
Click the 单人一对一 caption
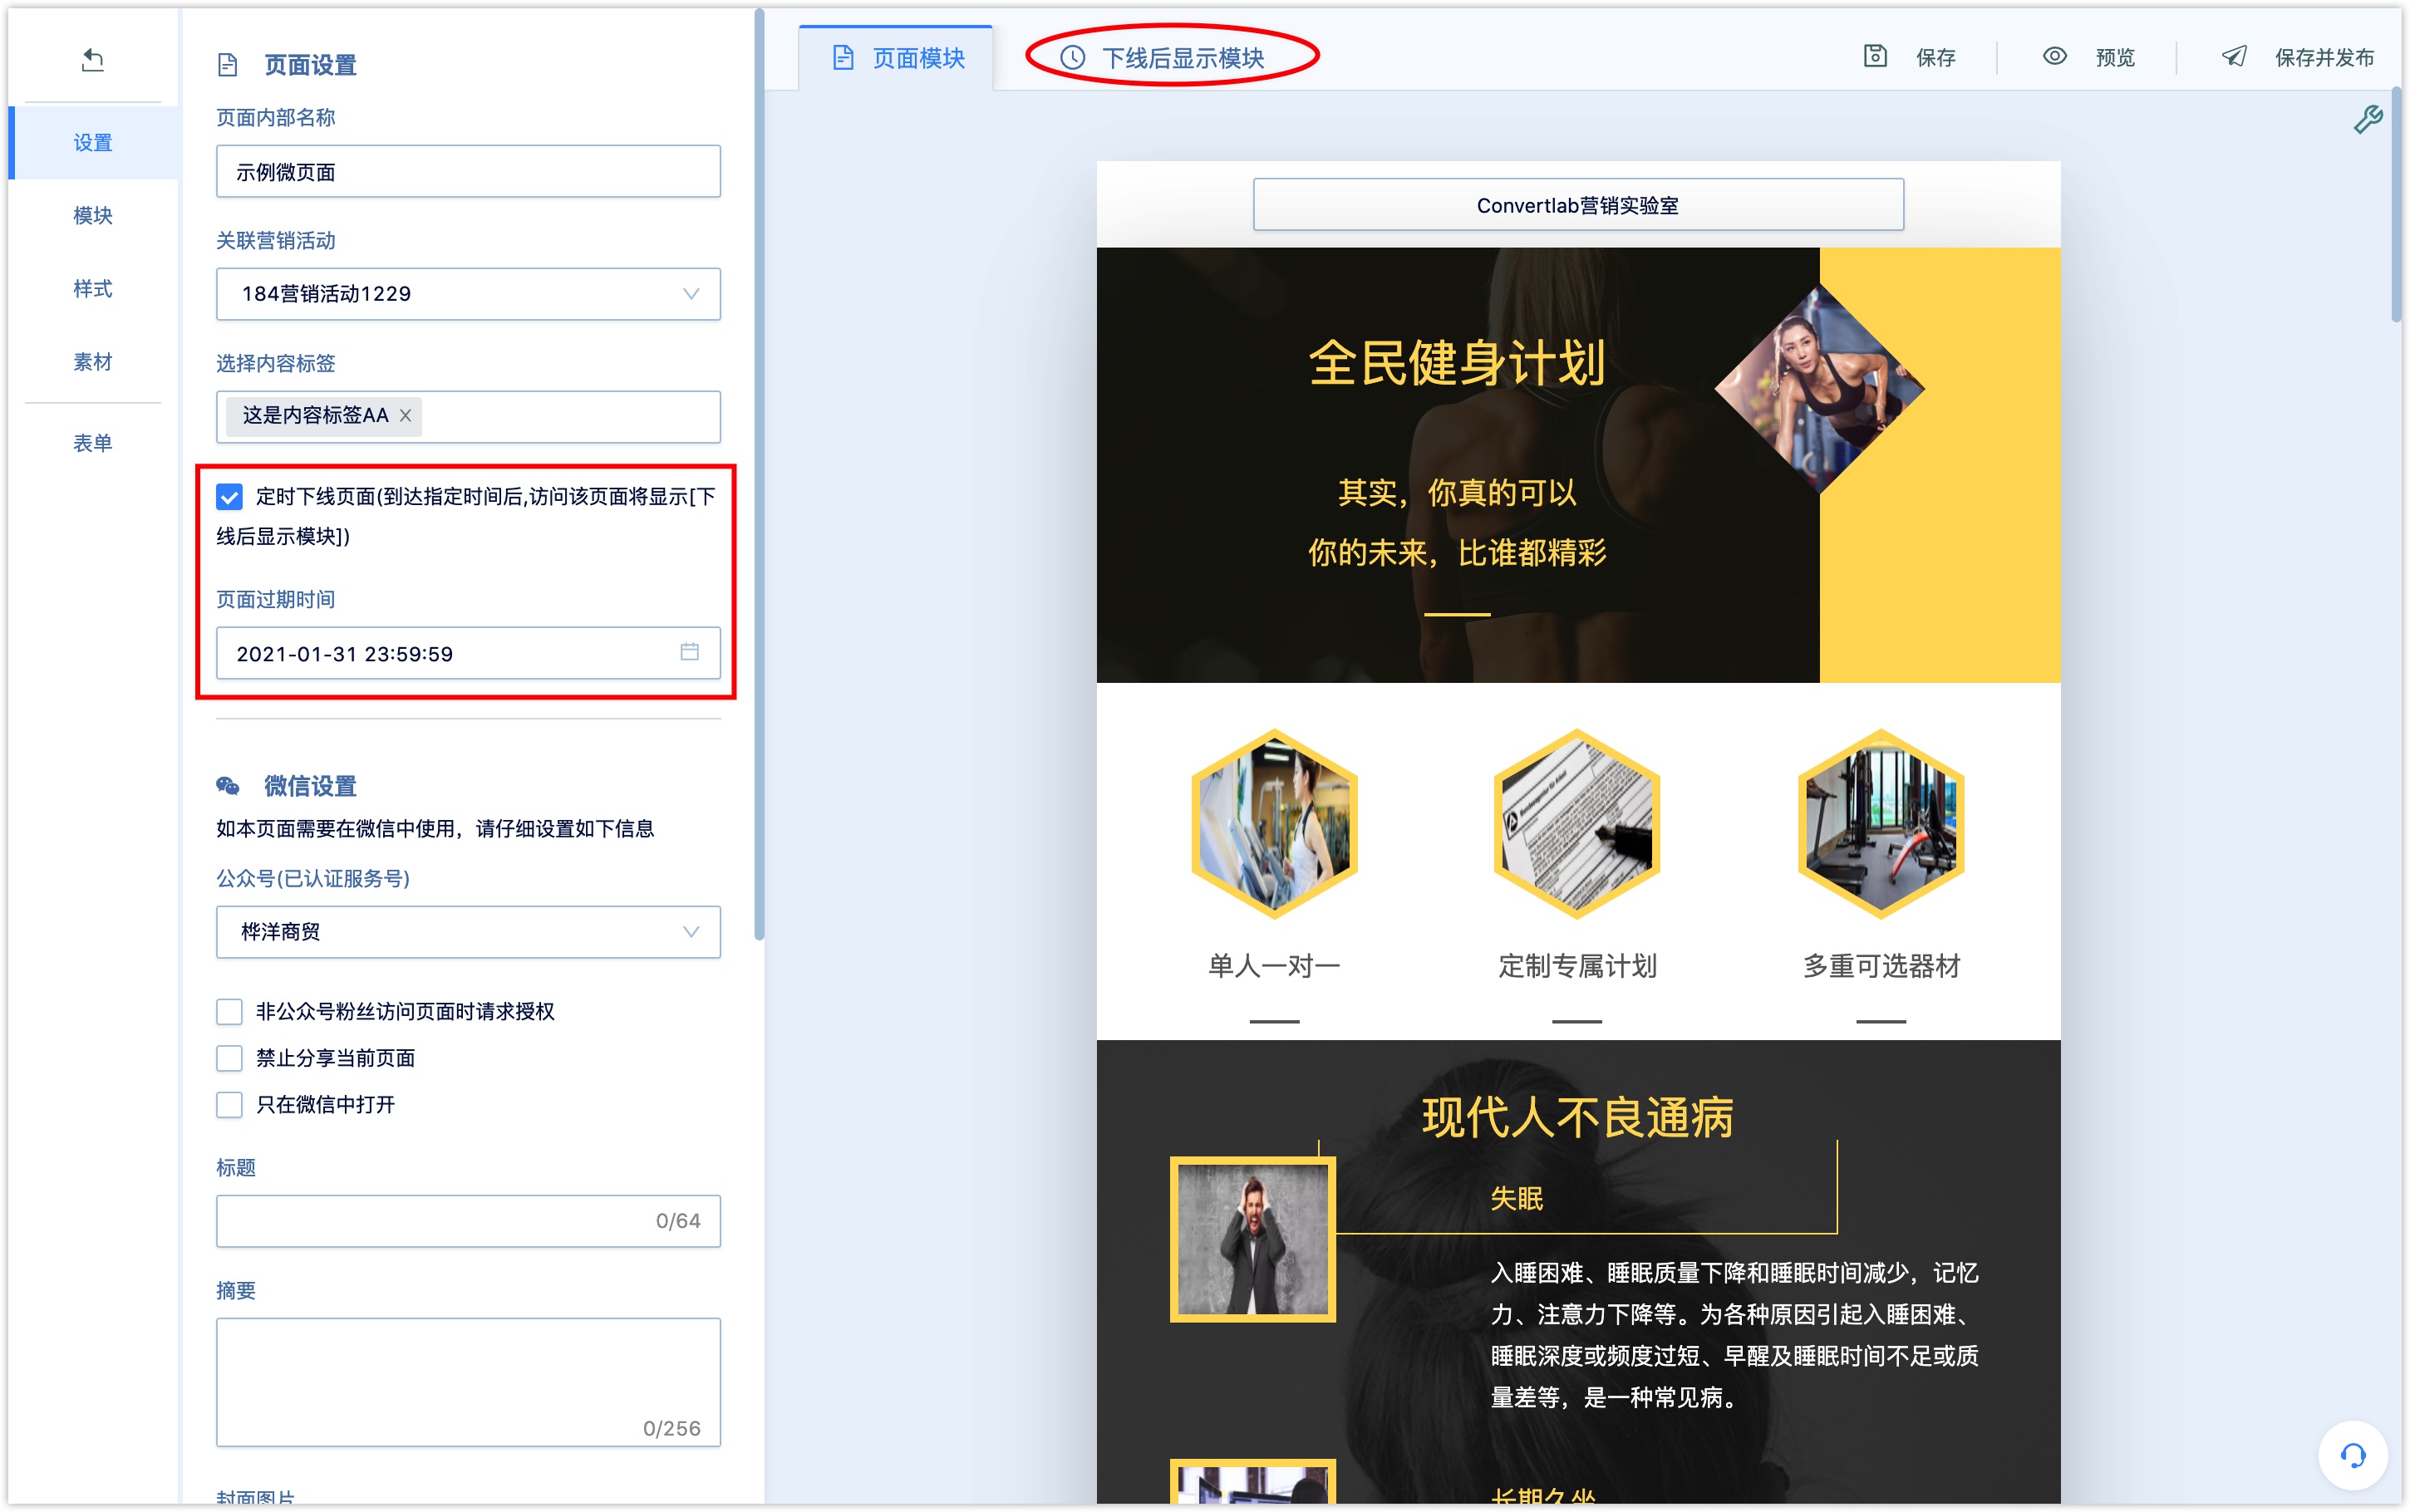click(x=1274, y=966)
